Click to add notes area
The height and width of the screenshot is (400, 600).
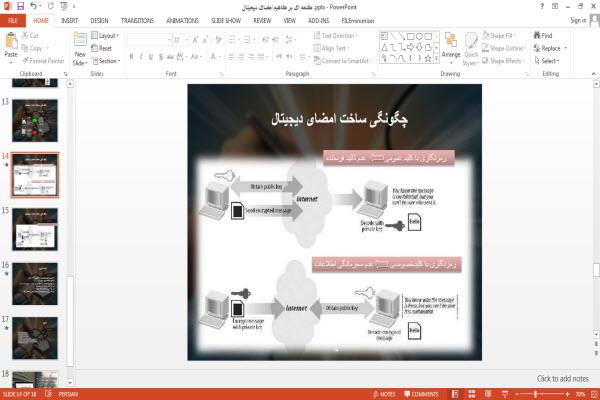[x=562, y=379]
